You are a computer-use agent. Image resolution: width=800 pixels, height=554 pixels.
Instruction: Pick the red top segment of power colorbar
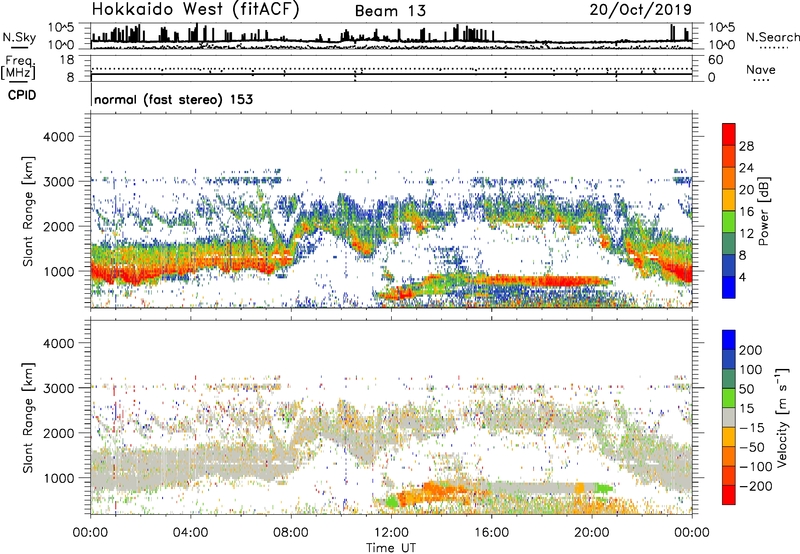point(729,134)
